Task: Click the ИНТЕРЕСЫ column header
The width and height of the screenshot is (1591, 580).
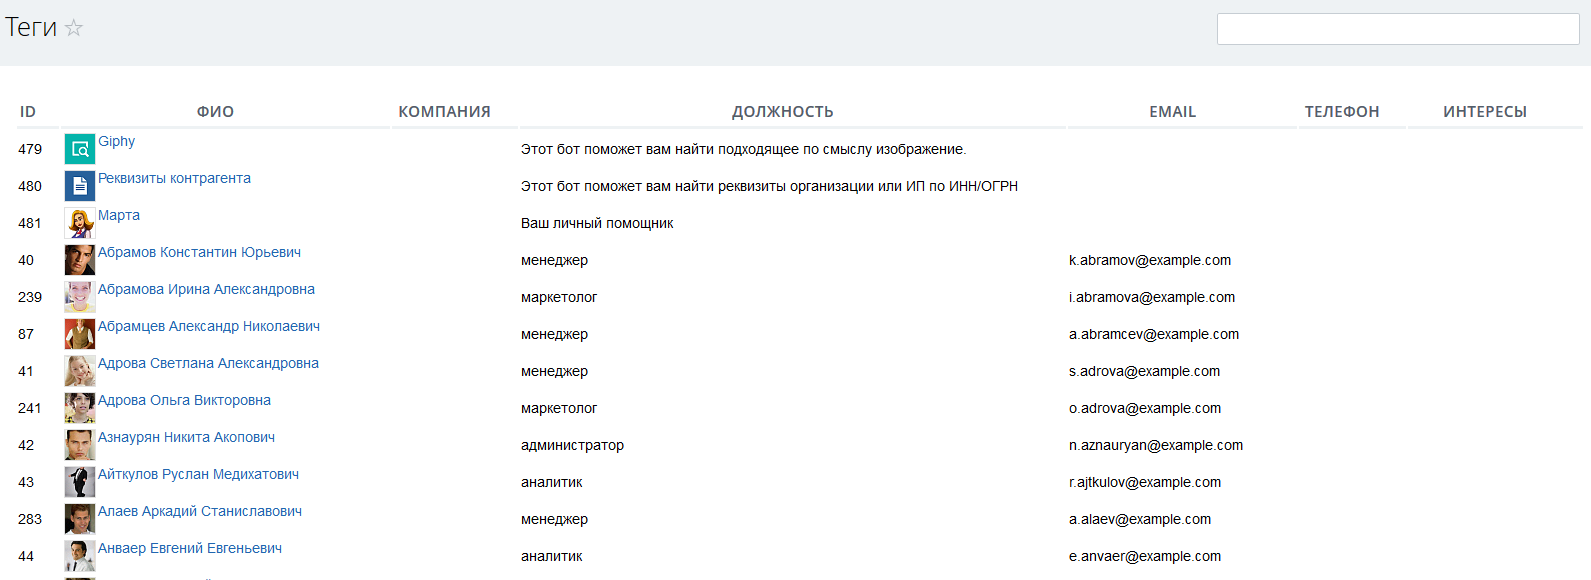Action: [x=1484, y=112]
